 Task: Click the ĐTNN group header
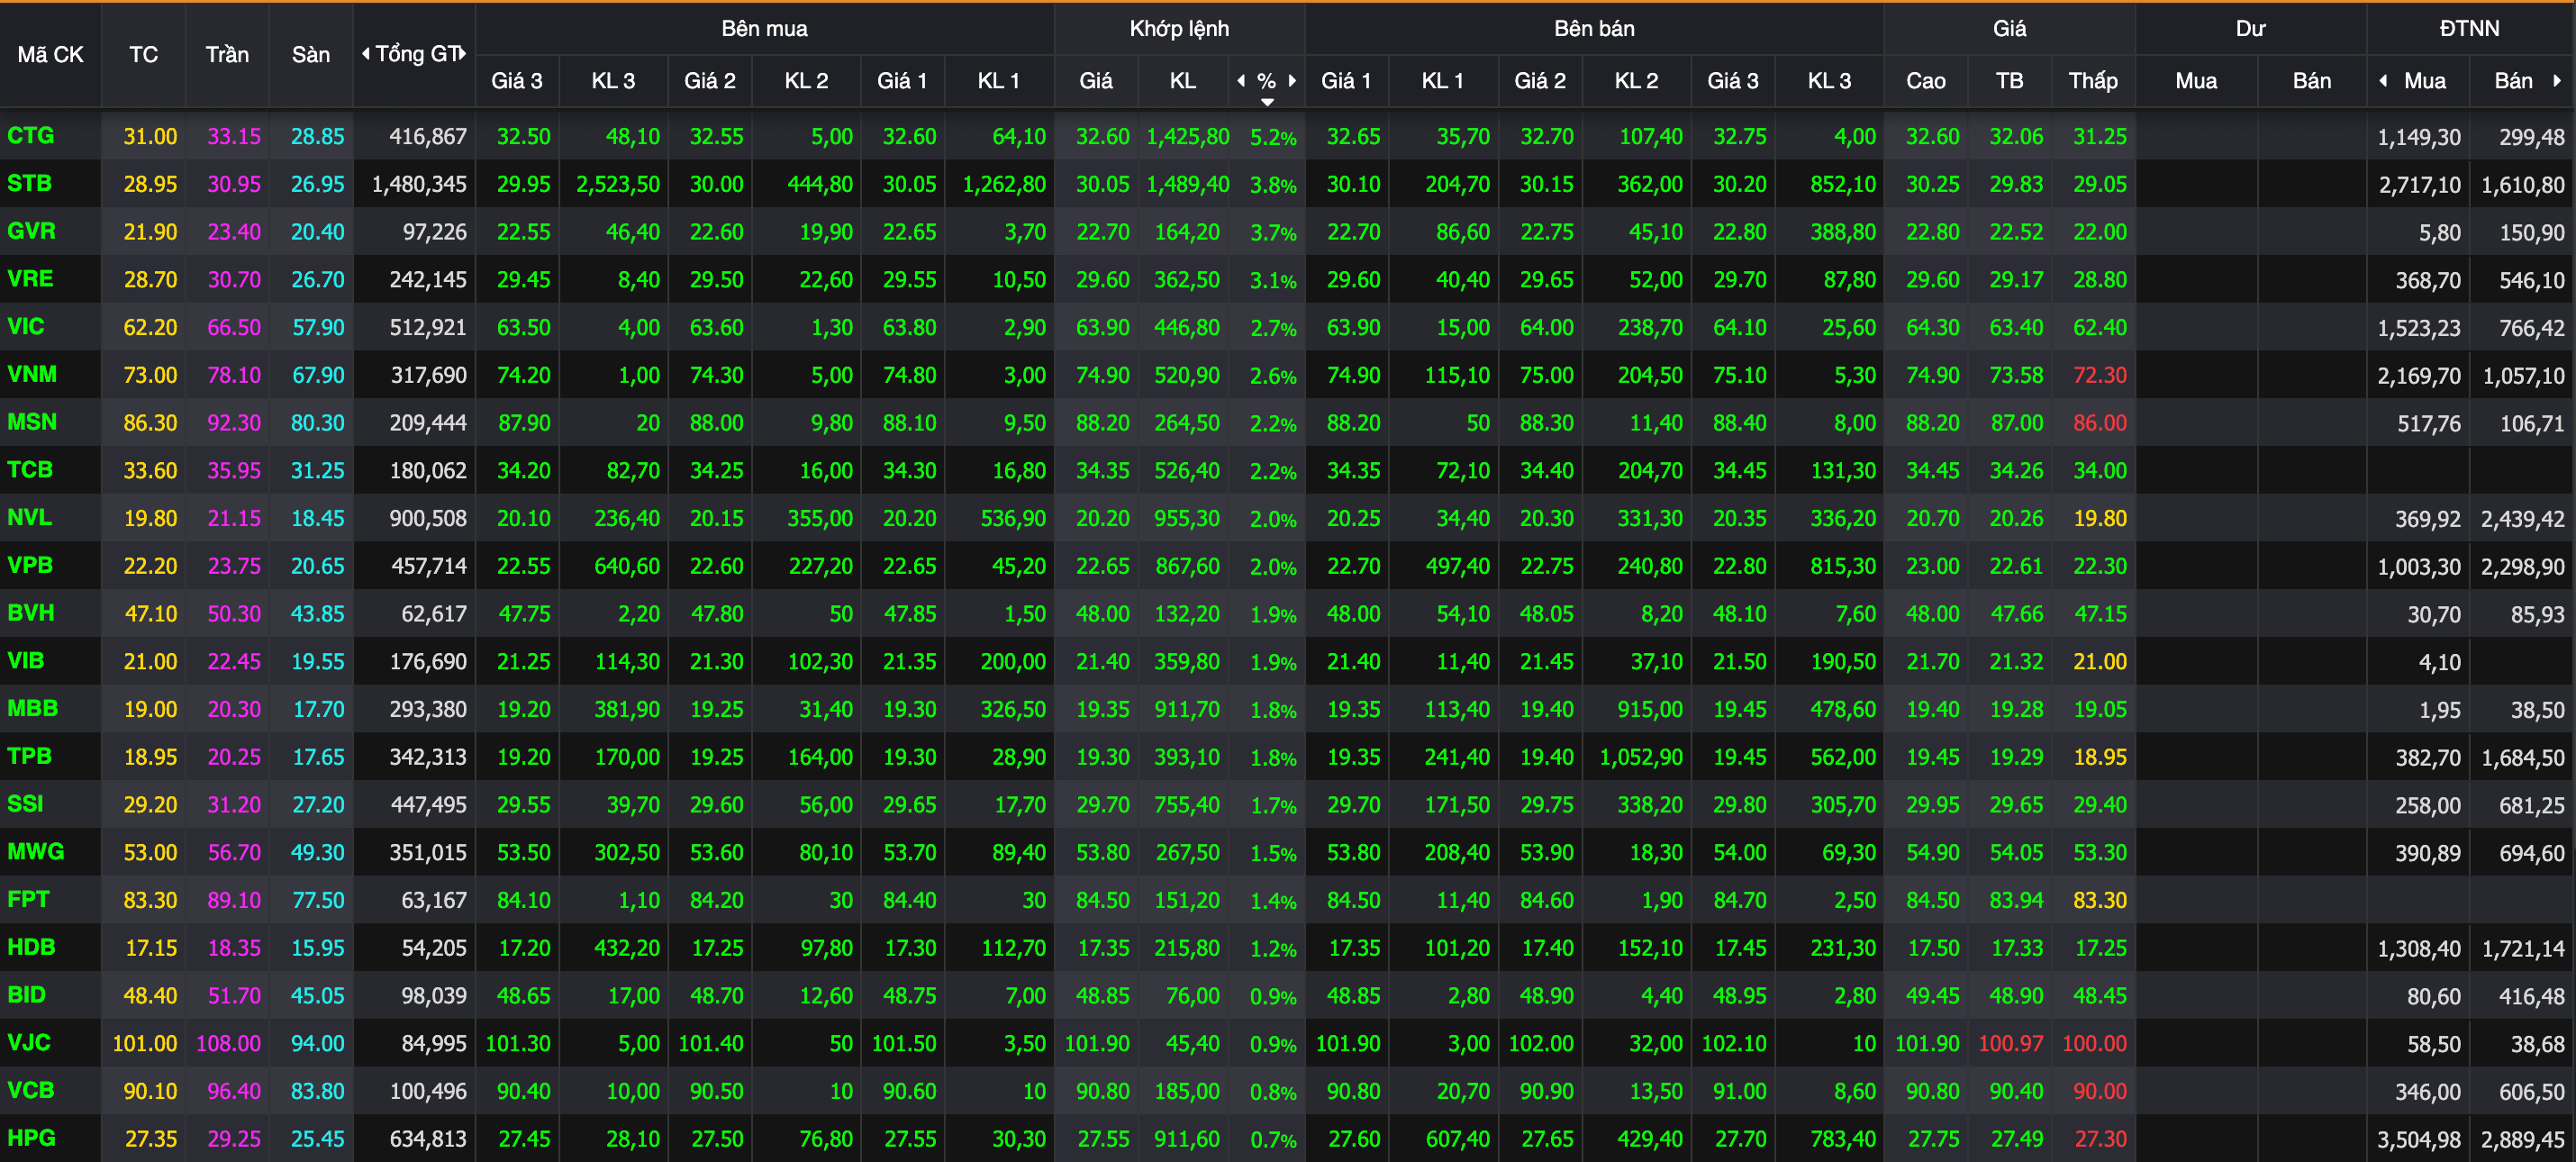[x=2469, y=28]
